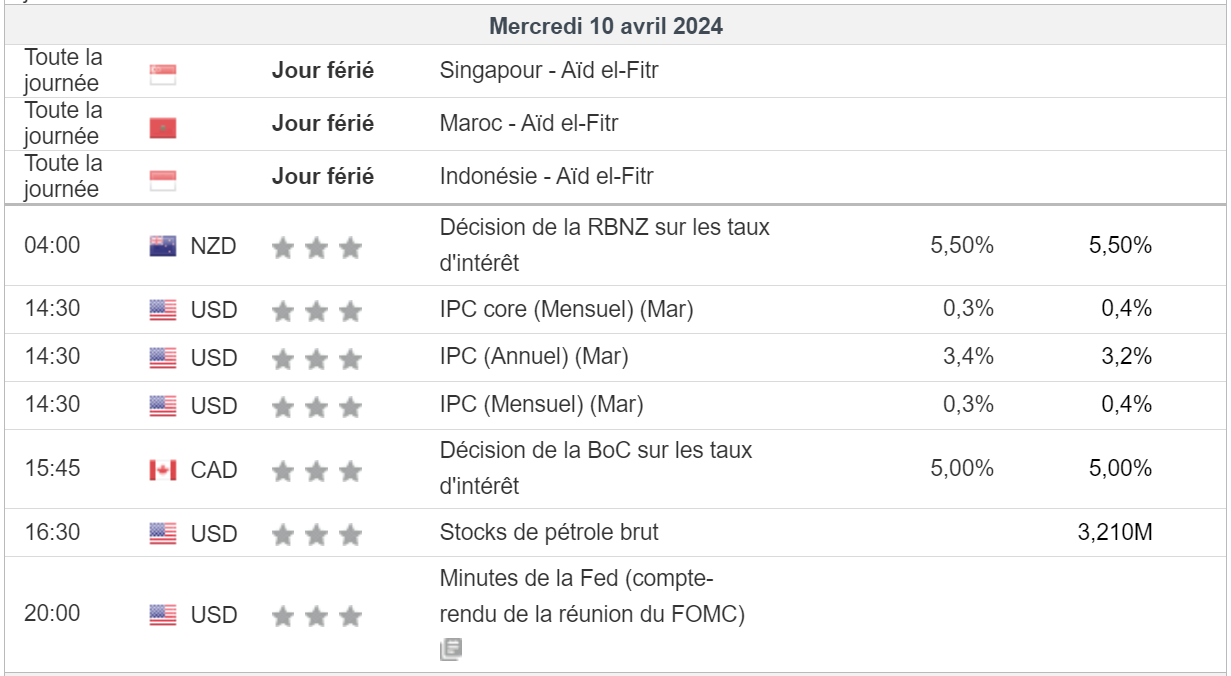Viewport: 1231px width, 676px height.
Task: Click the New Zealand flag icon
Action: (x=163, y=246)
